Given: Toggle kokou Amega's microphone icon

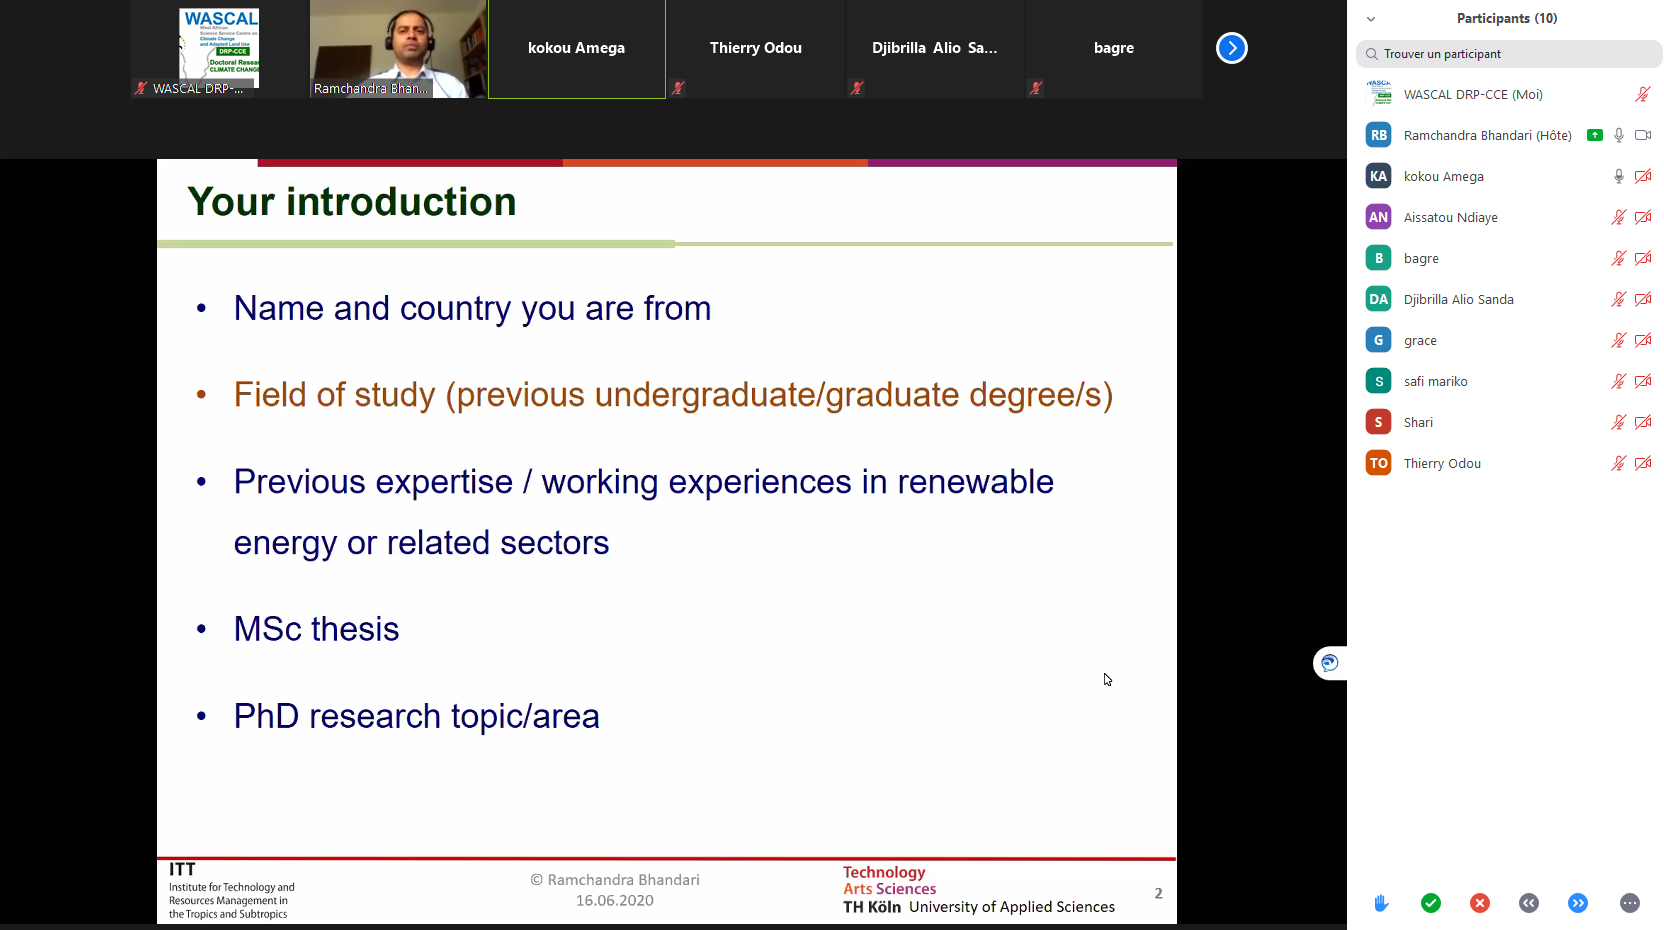Looking at the screenshot, I should pos(1618,176).
